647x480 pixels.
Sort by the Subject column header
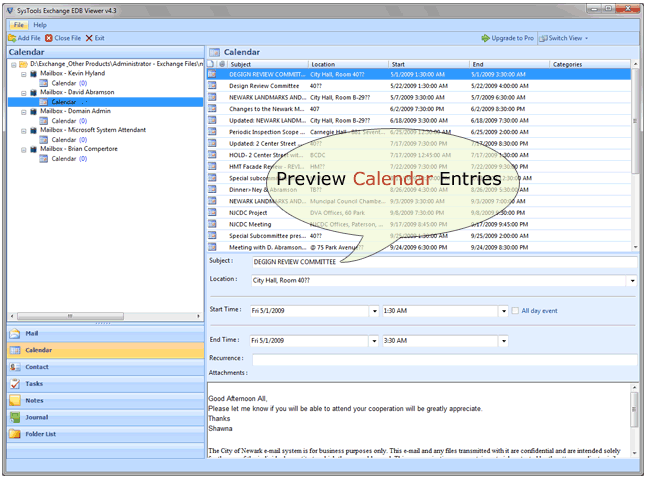pyautogui.click(x=267, y=64)
